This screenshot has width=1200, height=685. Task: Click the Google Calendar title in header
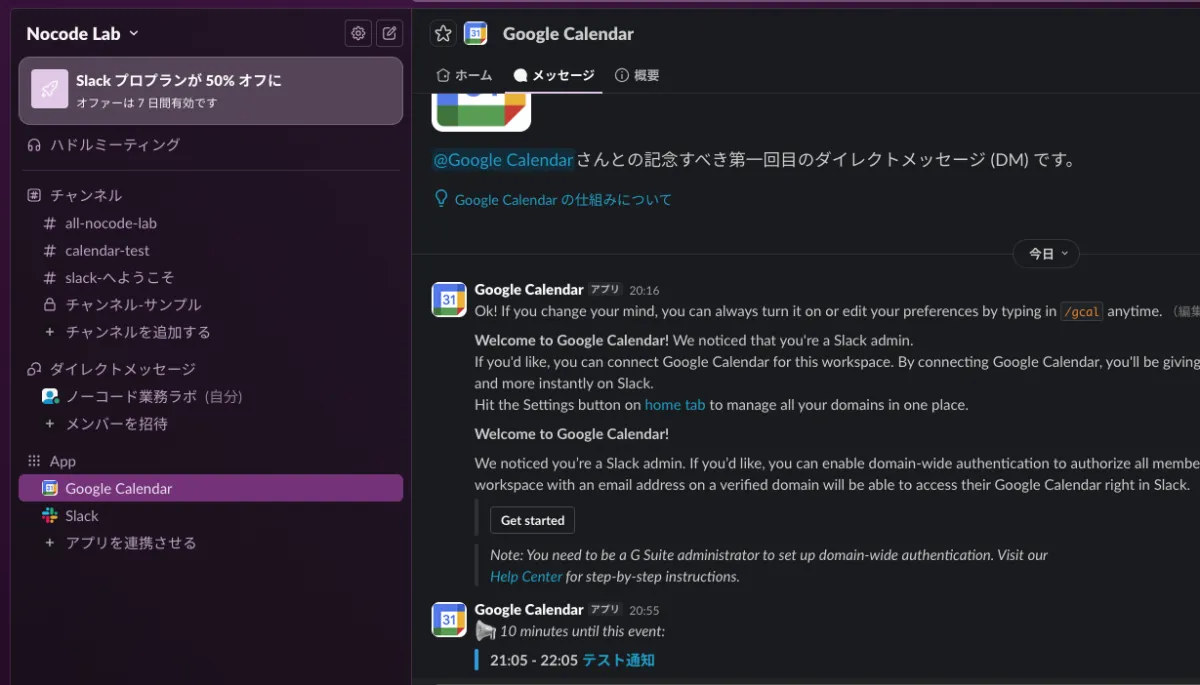click(x=568, y=33)
